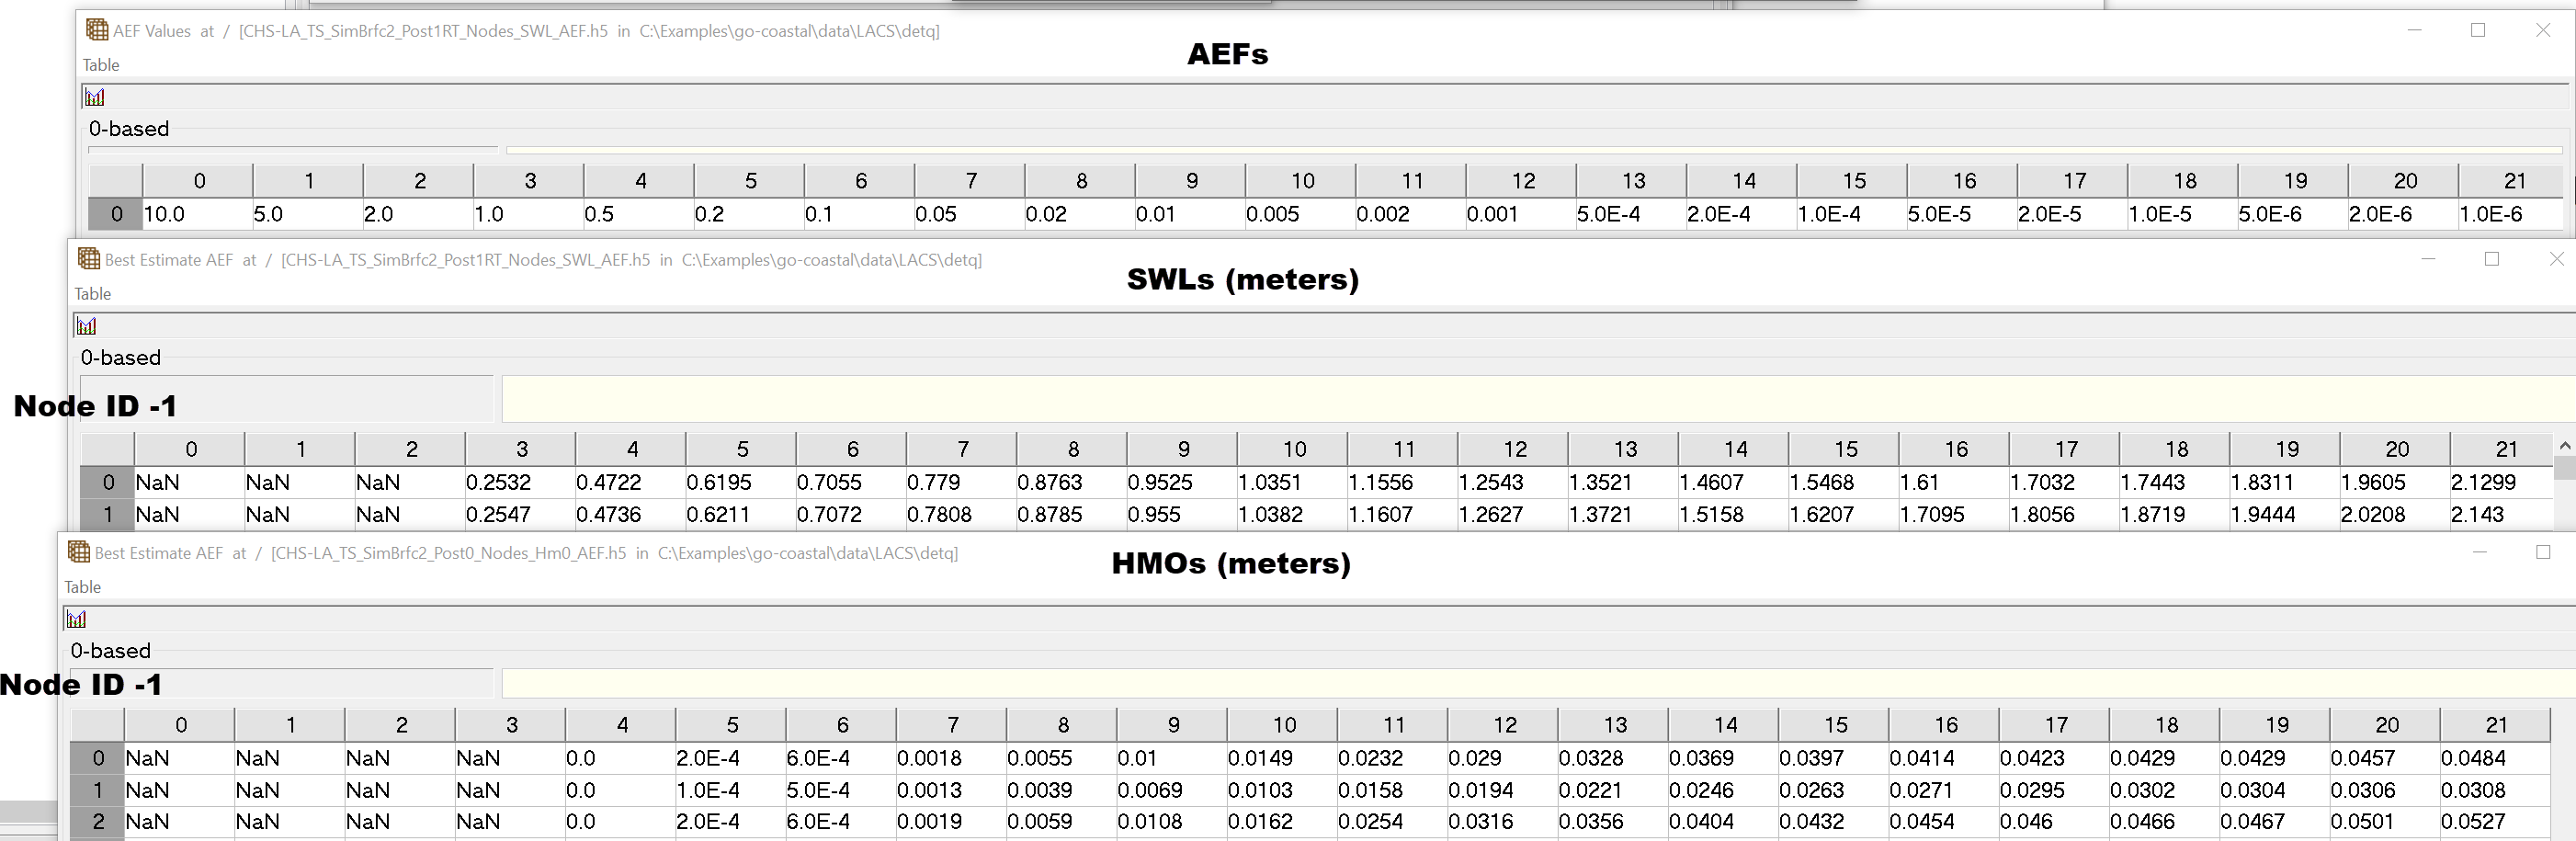The image size is (2576, 841).
Task: Click 0-based label in SWLs window
Action: click(121, 358)
